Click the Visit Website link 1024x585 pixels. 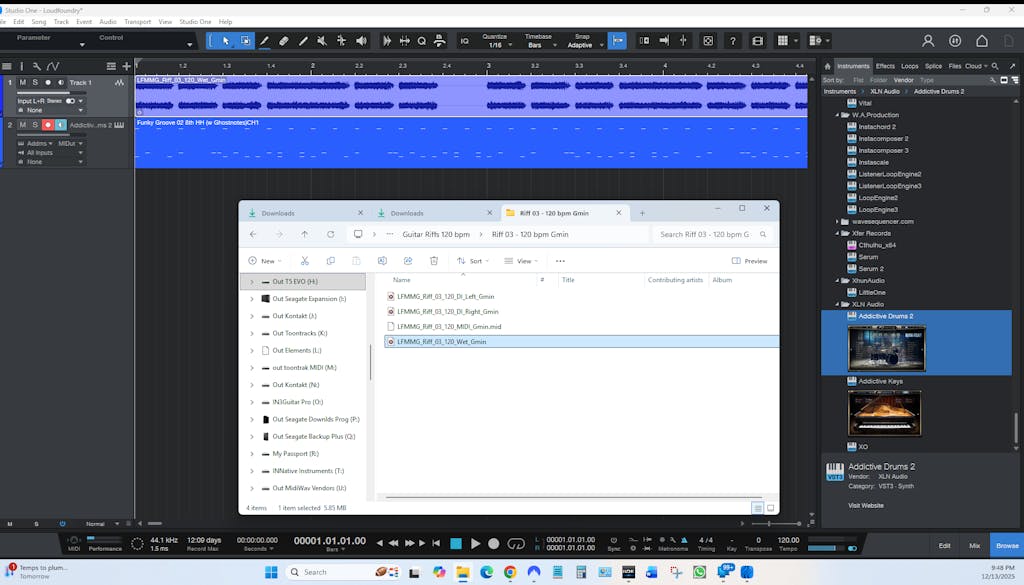click(866, 505)
